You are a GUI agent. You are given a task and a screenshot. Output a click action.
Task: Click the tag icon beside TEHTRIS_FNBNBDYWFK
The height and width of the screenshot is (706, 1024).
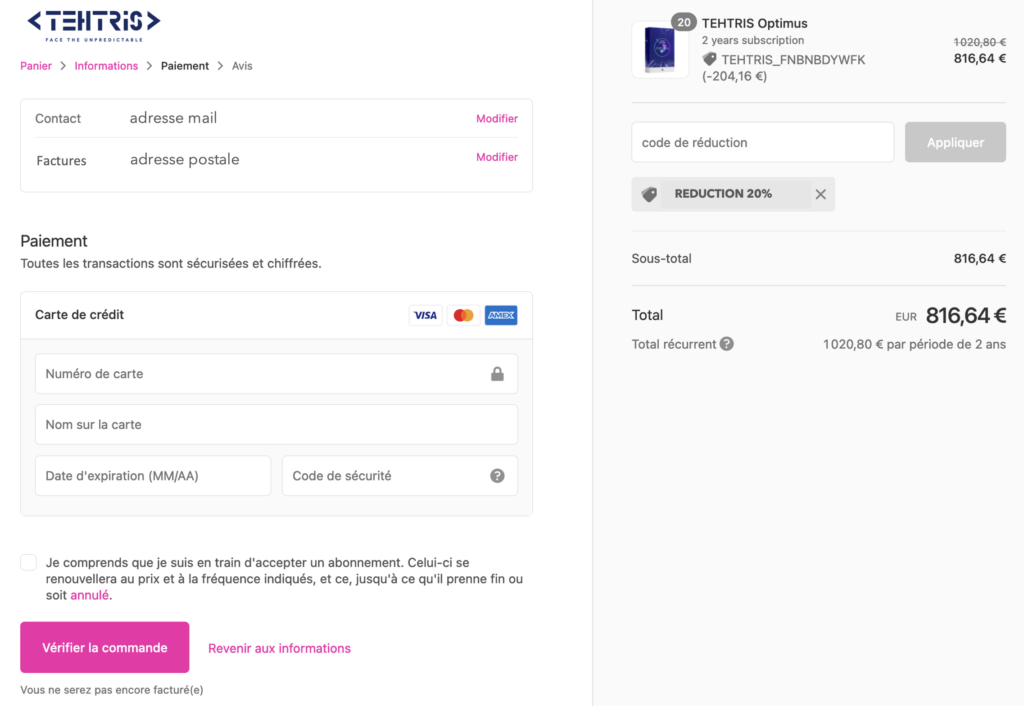pyautogui.click(x=709, y=59)
